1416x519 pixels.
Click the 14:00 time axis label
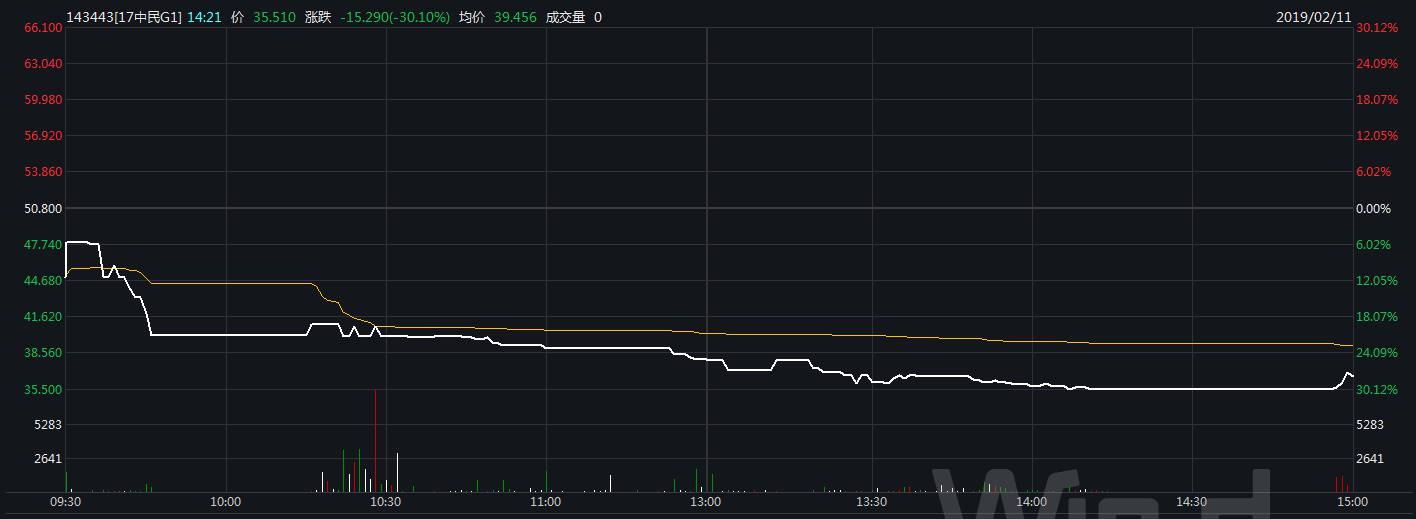[x=1031, y=502]
